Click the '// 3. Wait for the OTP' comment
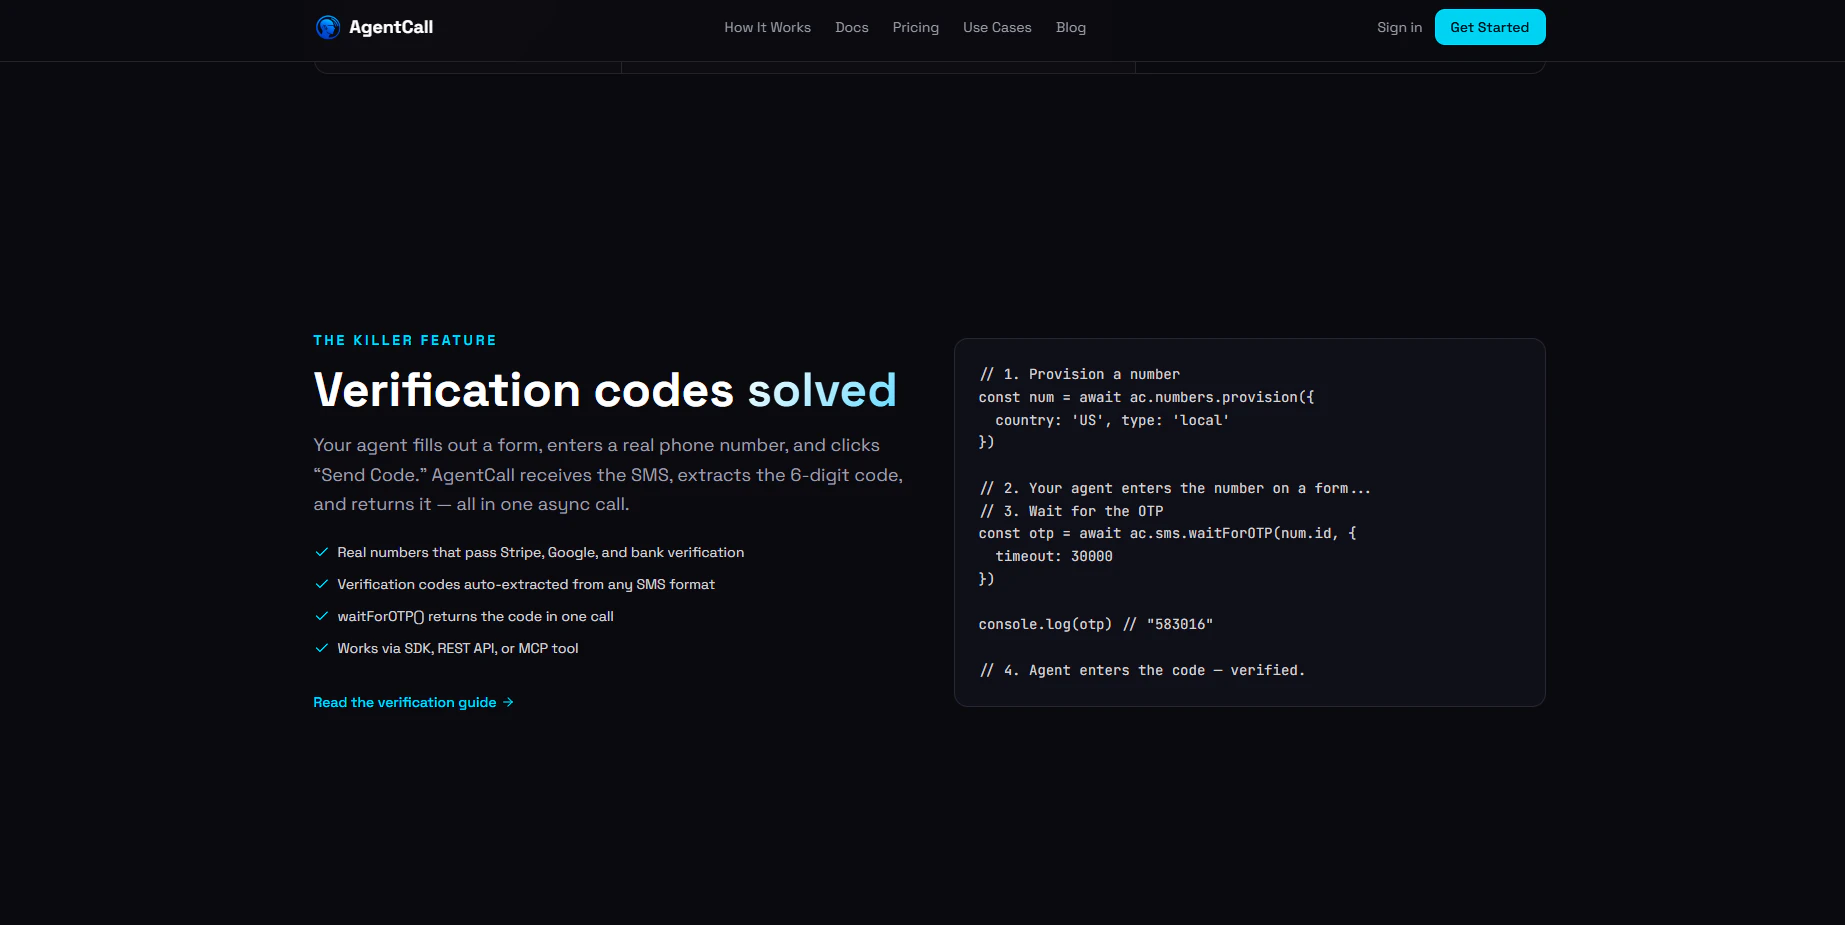The height and width of the screenshot is (925, 1845). [1071, 511]
